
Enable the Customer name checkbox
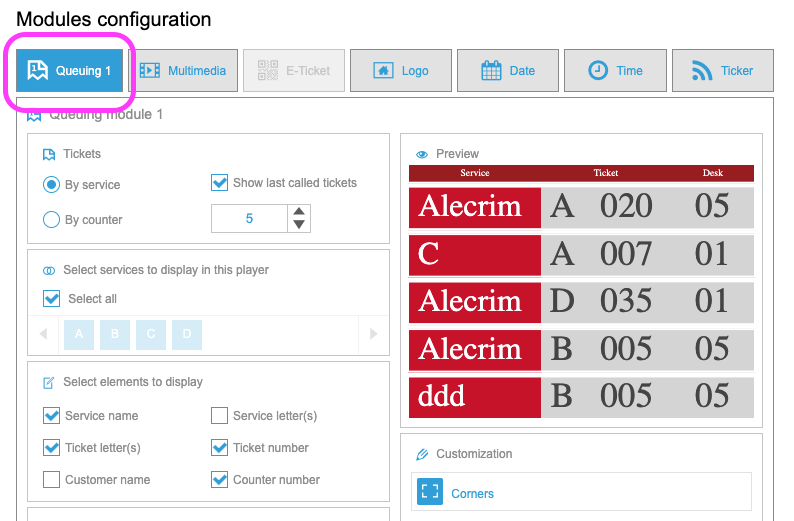52,480
